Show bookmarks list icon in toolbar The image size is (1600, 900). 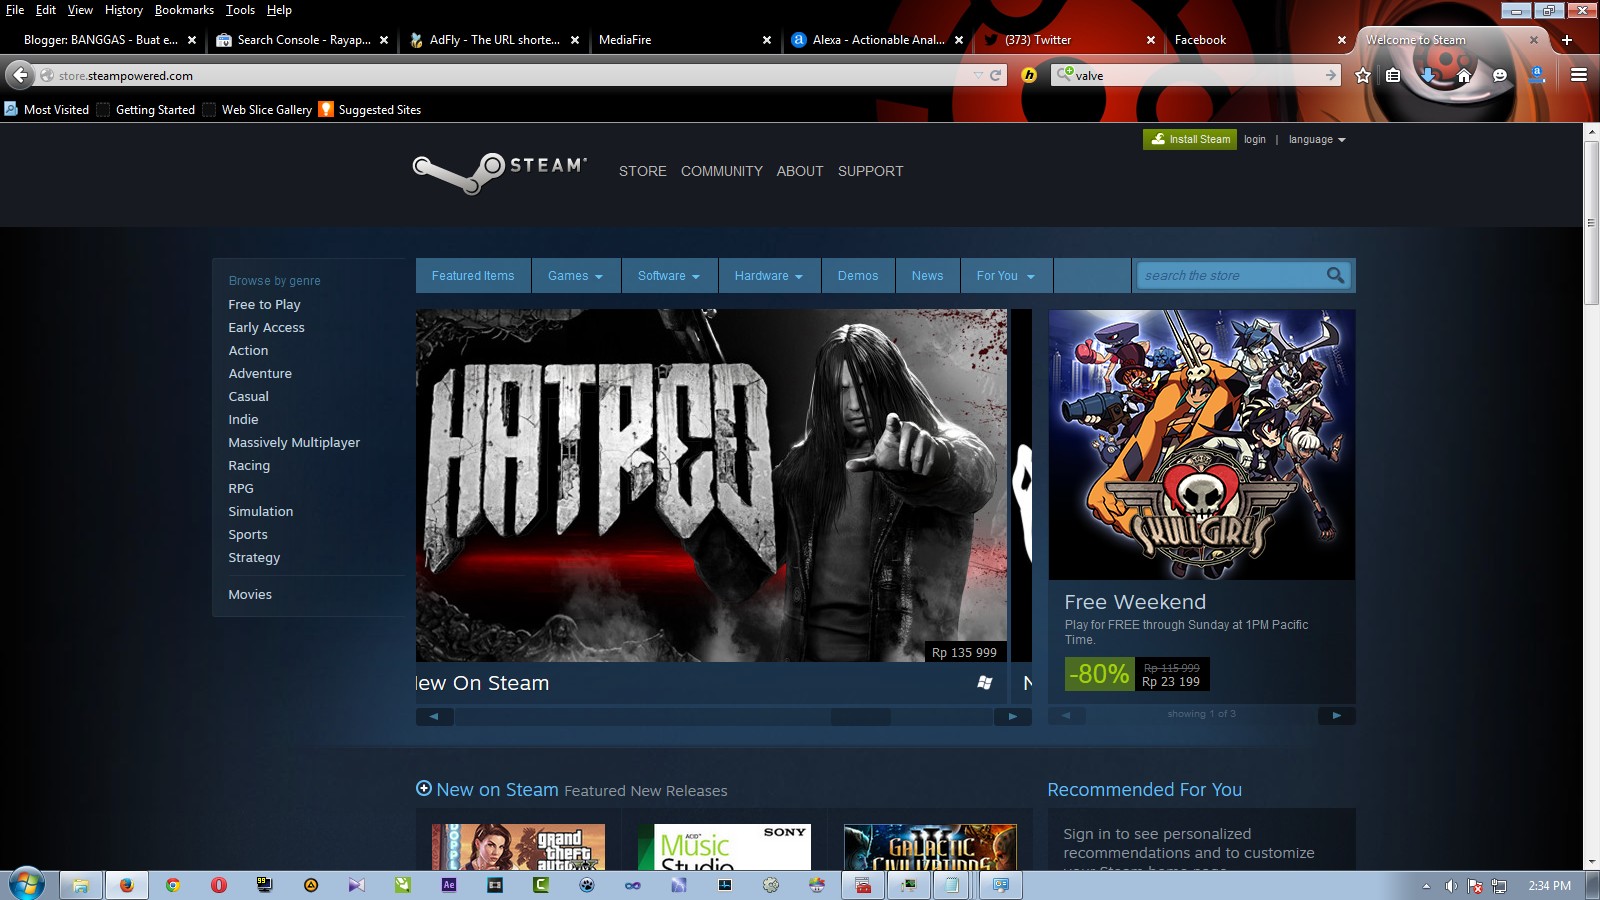pyautogui.click(x=1393, y=75)
